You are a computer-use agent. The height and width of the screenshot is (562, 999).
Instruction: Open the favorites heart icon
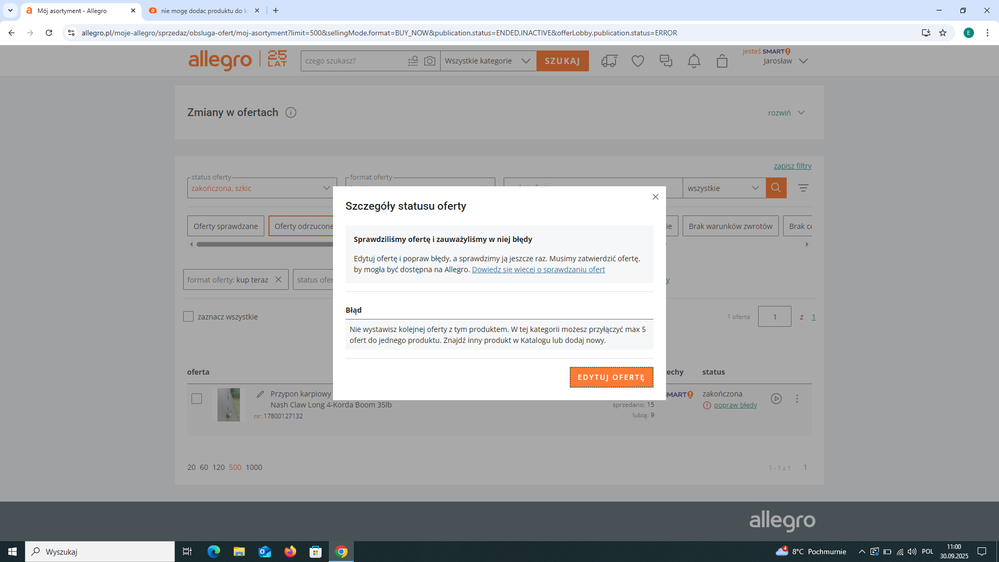point(637,61)
